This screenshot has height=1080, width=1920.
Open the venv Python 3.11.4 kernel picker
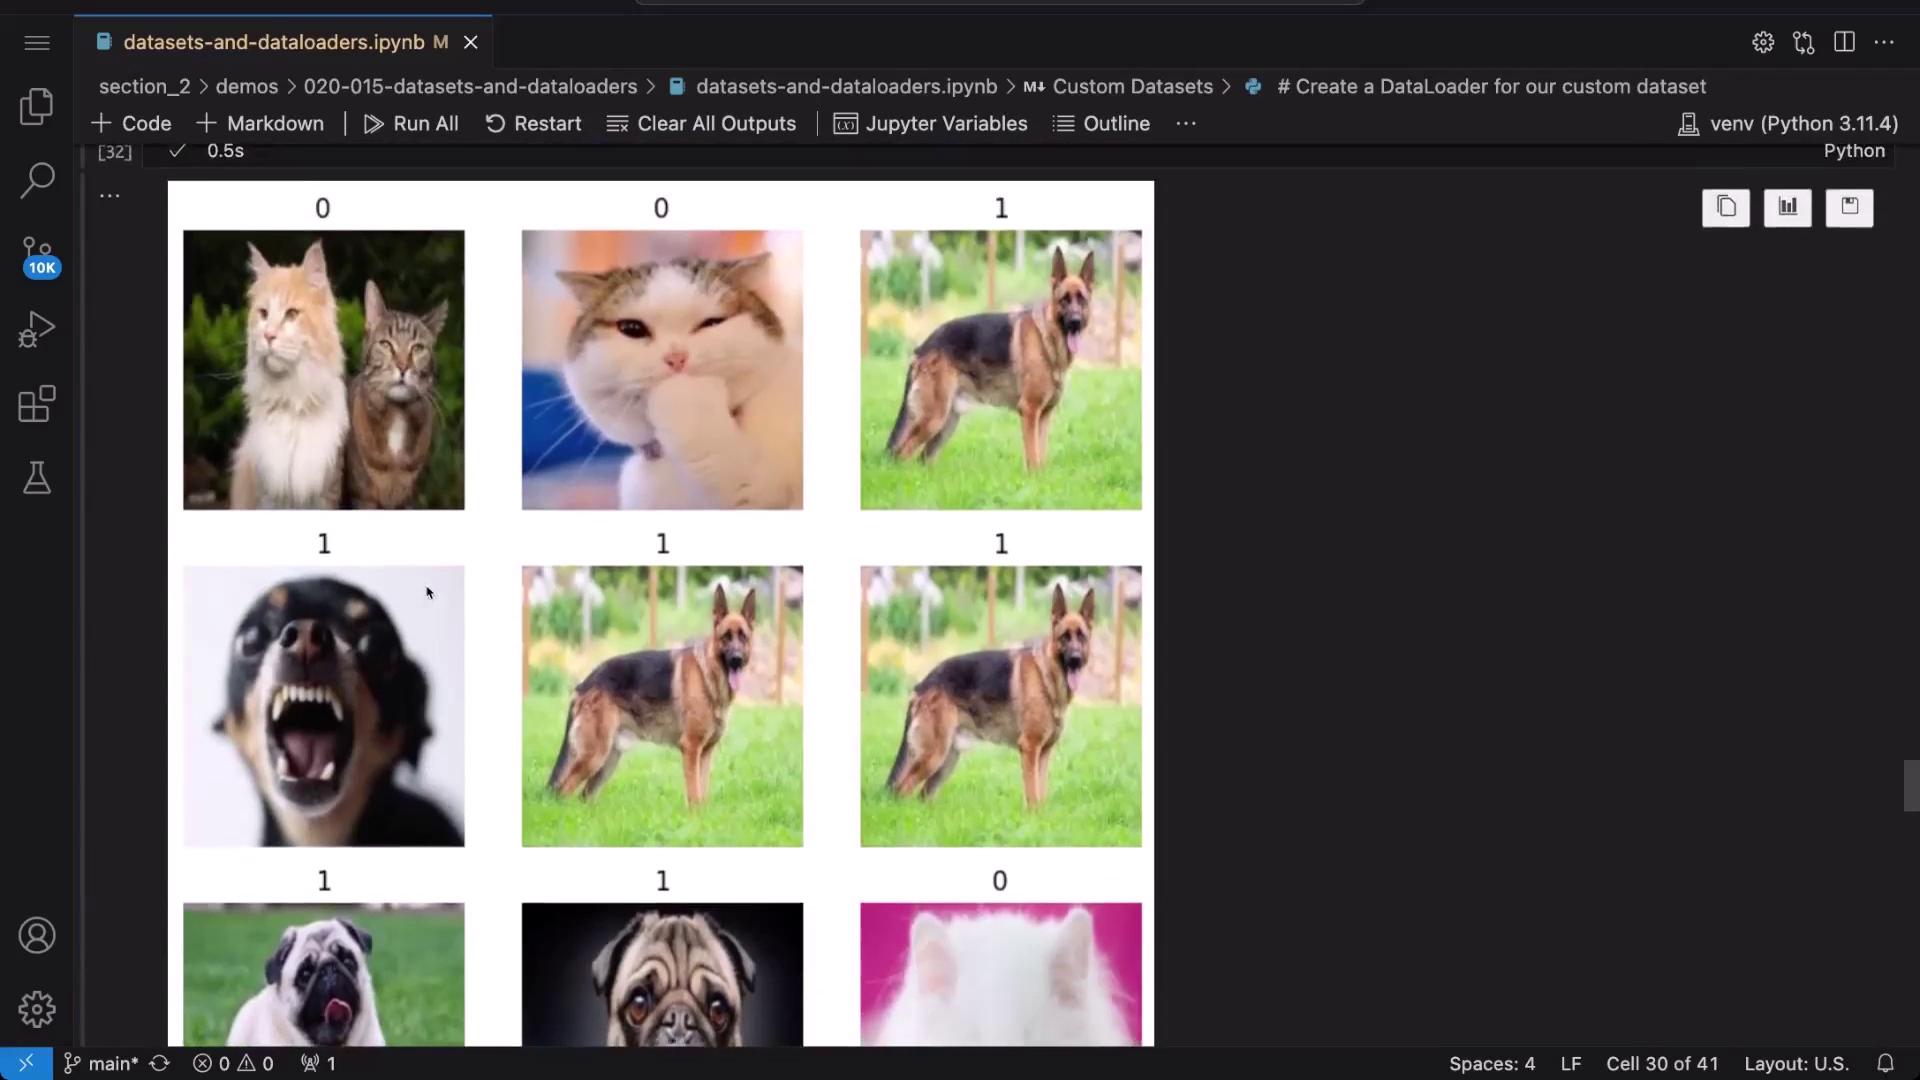coord(1788,124)
